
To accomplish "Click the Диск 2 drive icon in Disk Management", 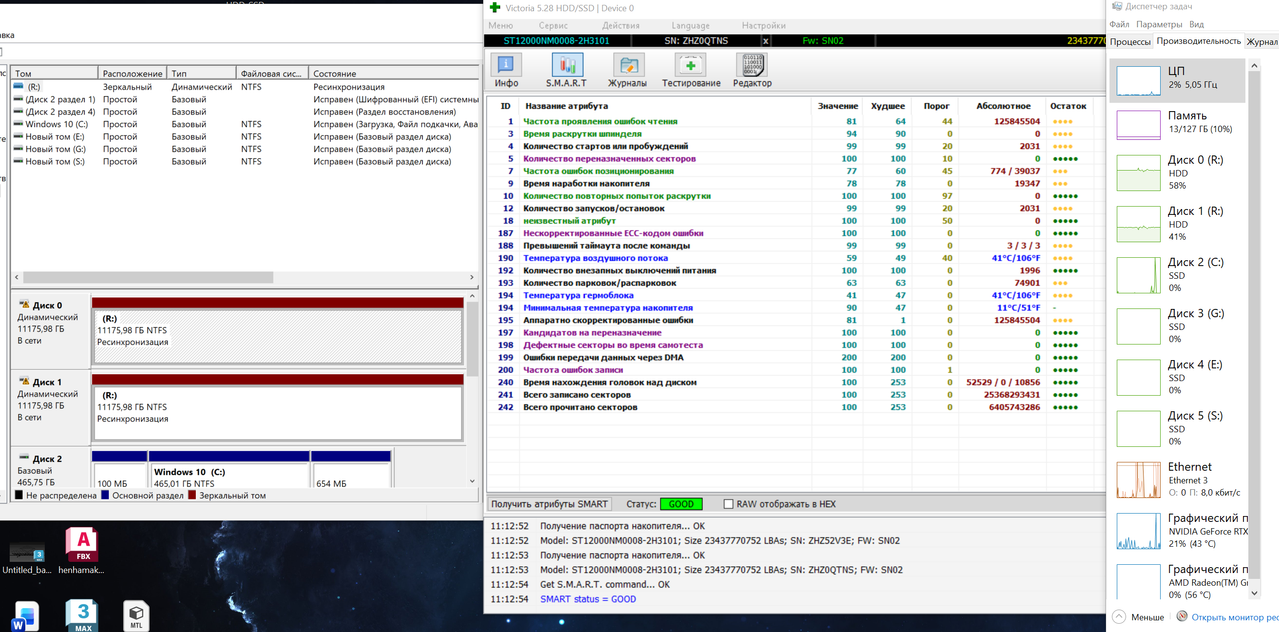I will pos(23,459).
